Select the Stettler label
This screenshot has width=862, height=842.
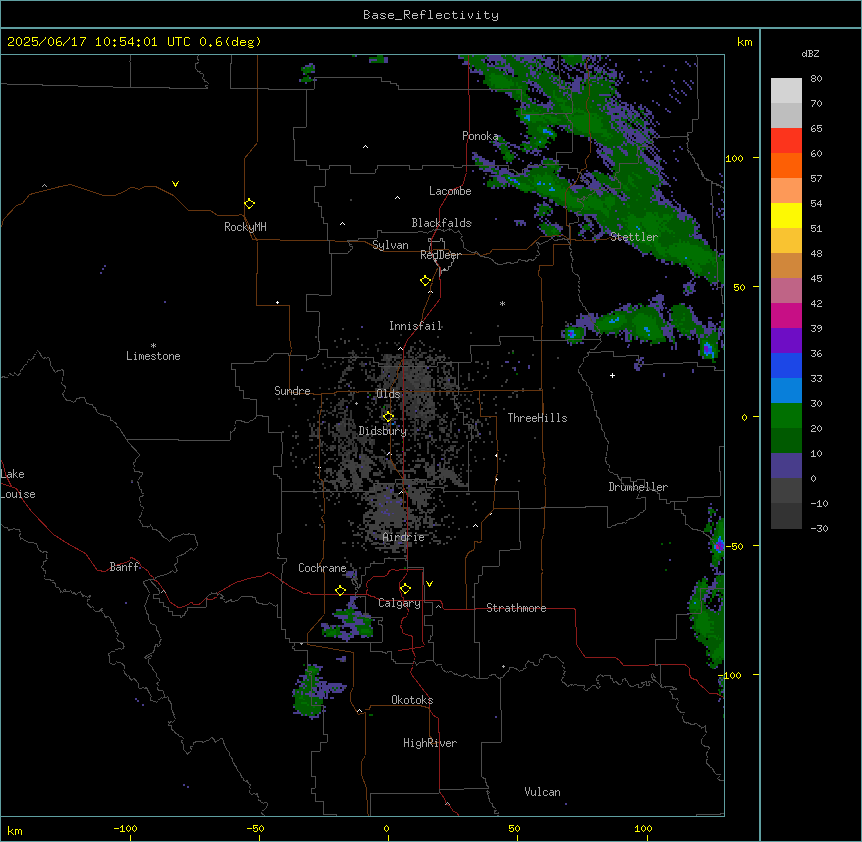[x=634, y=237]
